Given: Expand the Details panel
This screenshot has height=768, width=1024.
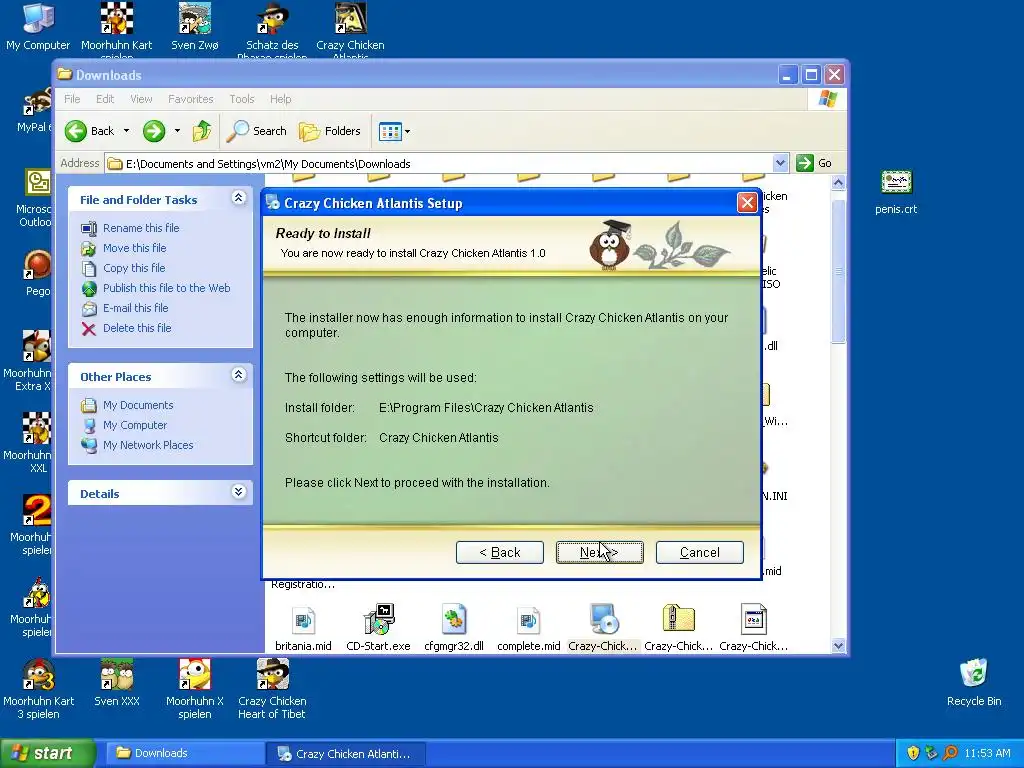Looking at the screenshot, I should pos(238,492).
